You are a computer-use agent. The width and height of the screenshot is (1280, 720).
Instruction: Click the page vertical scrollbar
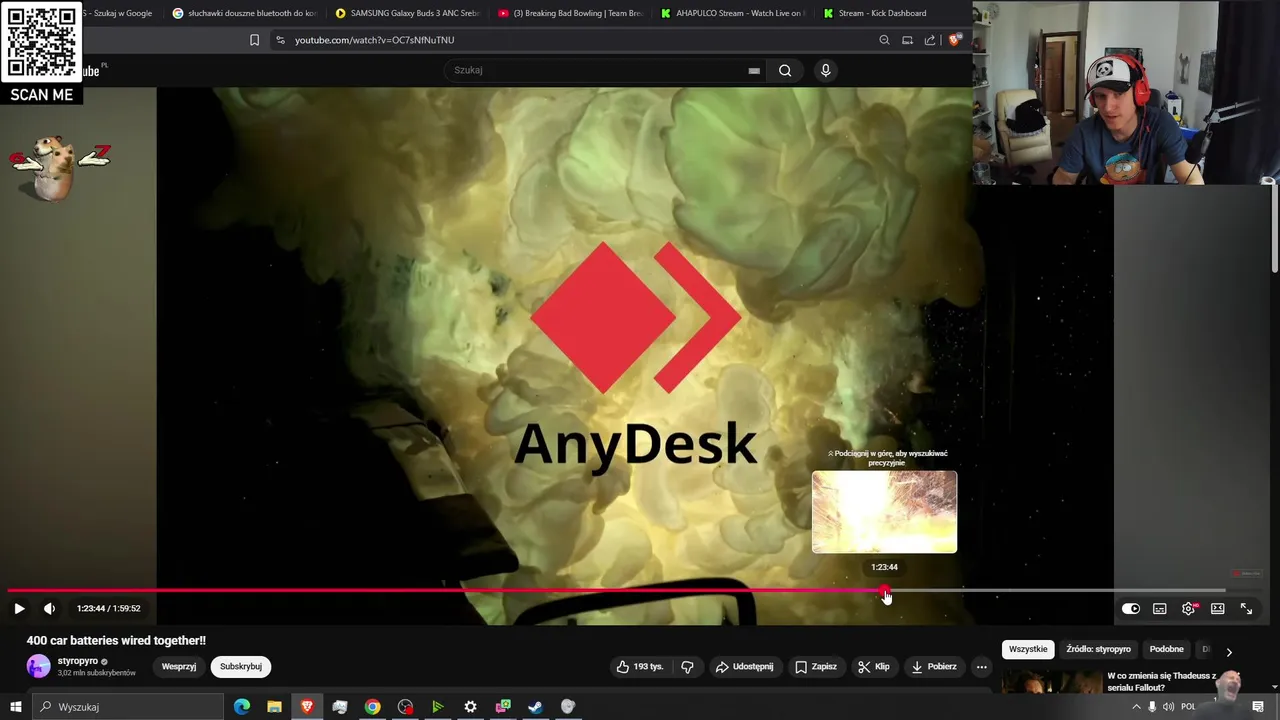pyautogui.click(x=1275, y=231)
